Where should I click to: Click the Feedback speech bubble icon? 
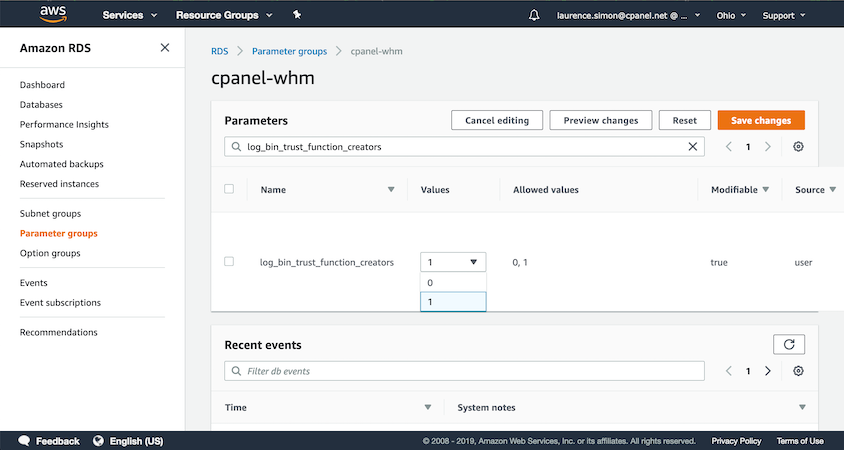(x=24, y=441)
